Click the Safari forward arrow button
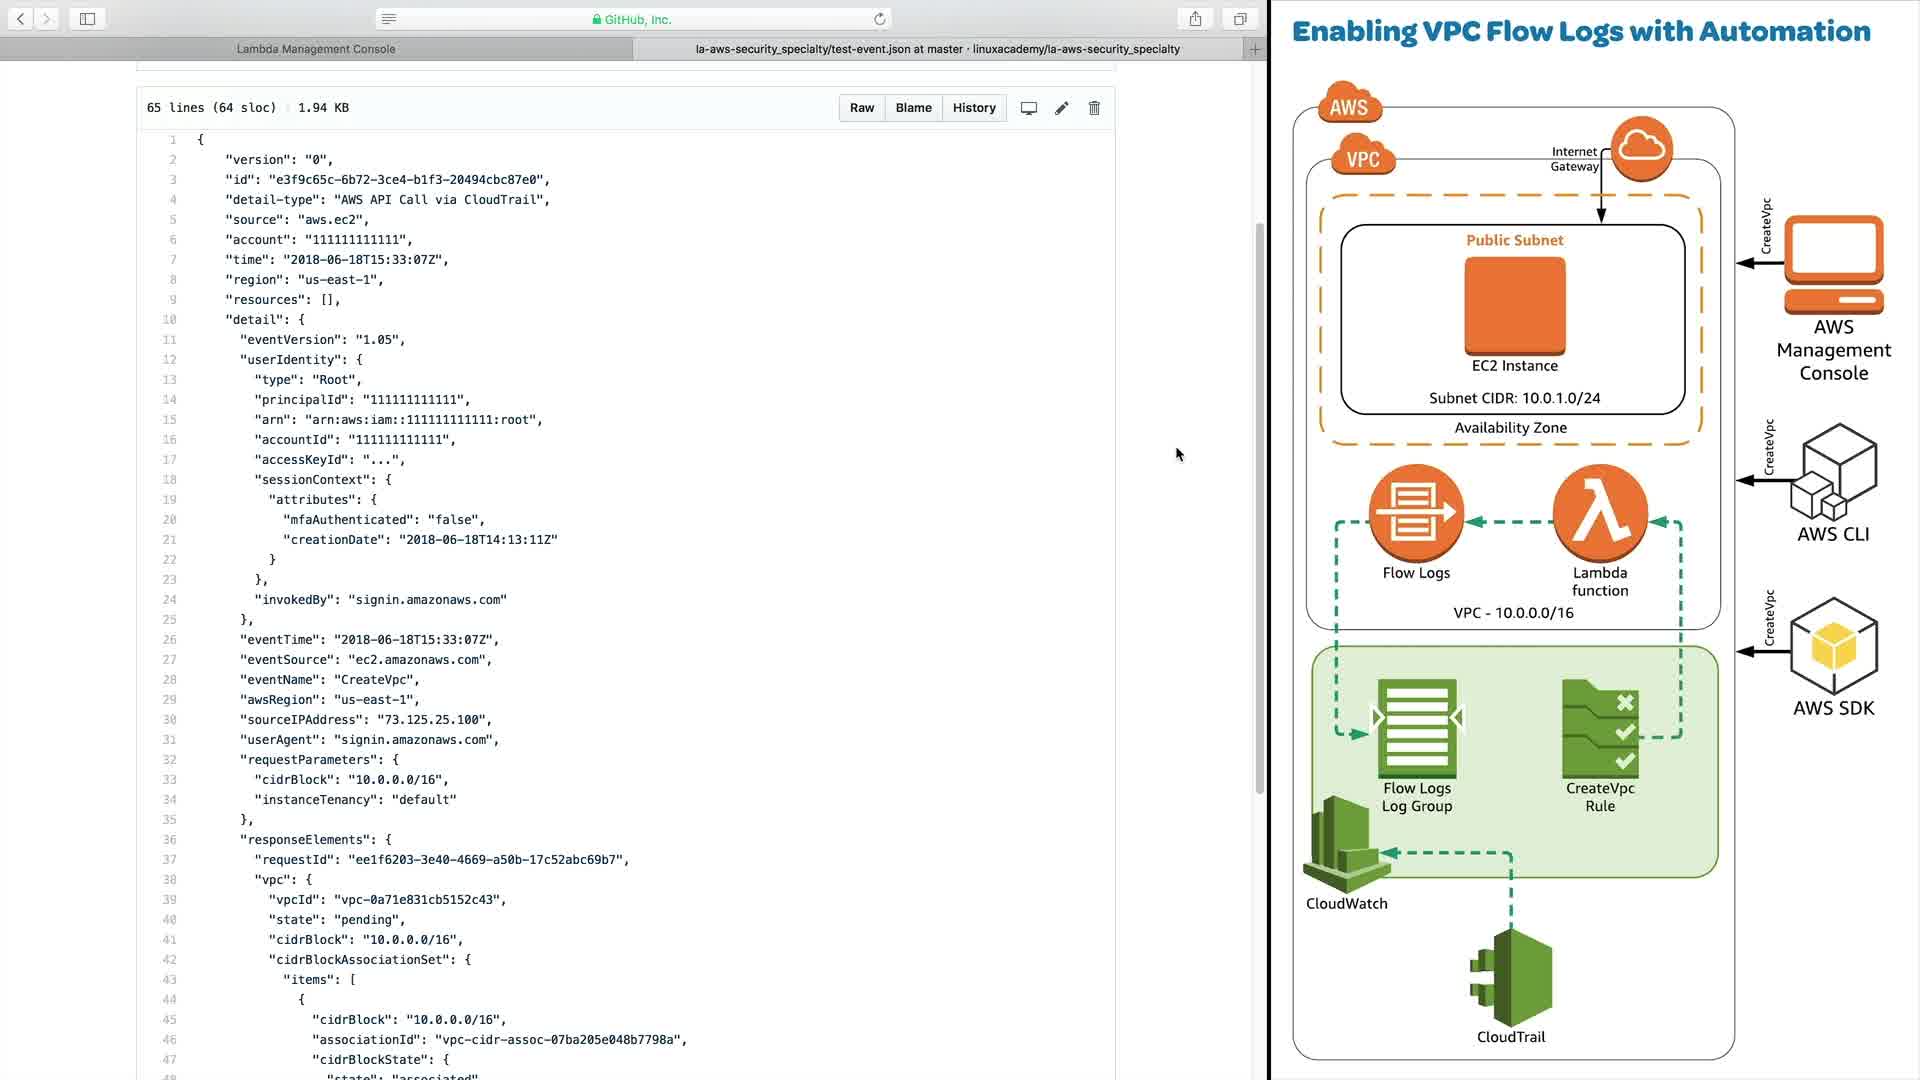Image resolution: width=1920 pixels, height=1080 pixels. tap(46, 19)
